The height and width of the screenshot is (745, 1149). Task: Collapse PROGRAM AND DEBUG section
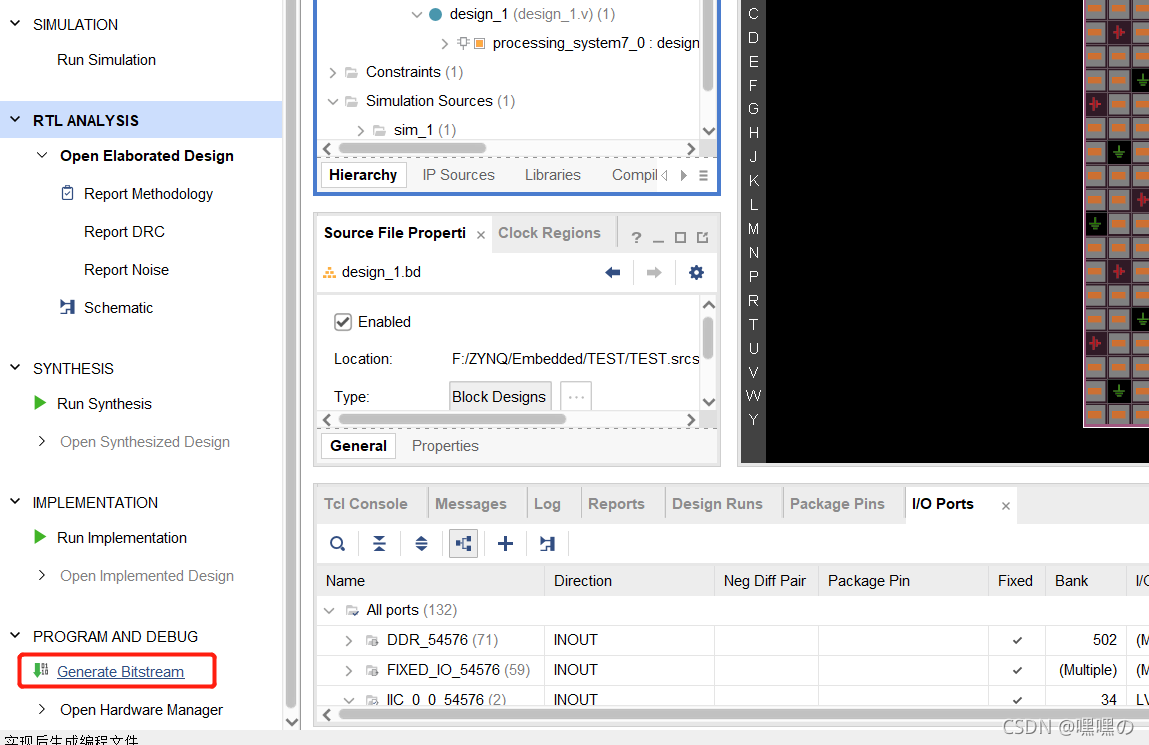(x=15, y=636)
